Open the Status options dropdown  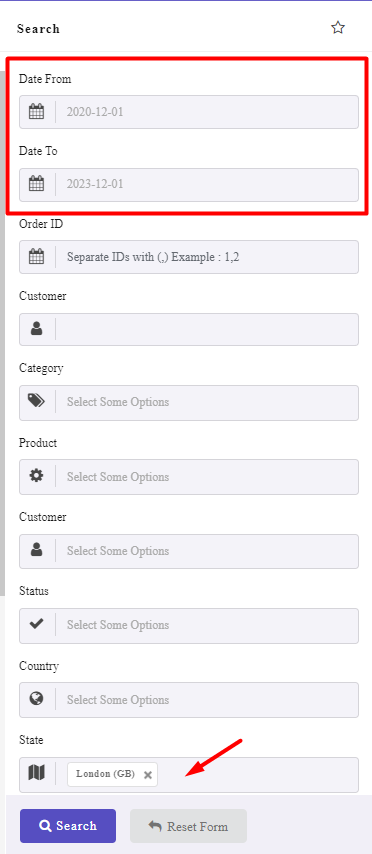207,625
